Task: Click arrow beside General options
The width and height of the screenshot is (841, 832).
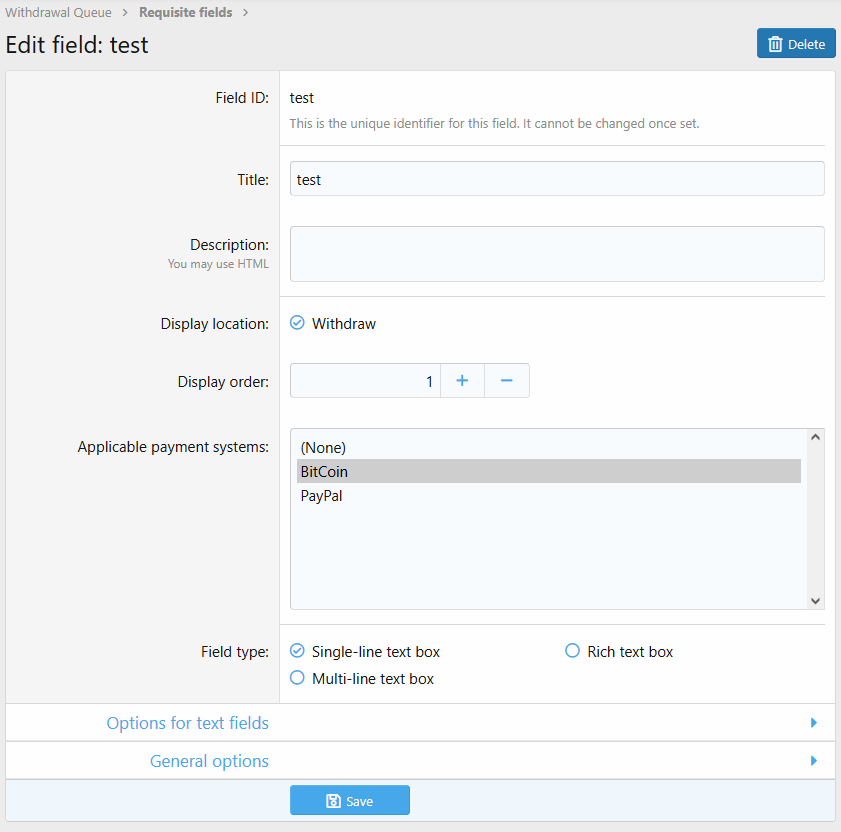Action: click(x=814, y=761)
